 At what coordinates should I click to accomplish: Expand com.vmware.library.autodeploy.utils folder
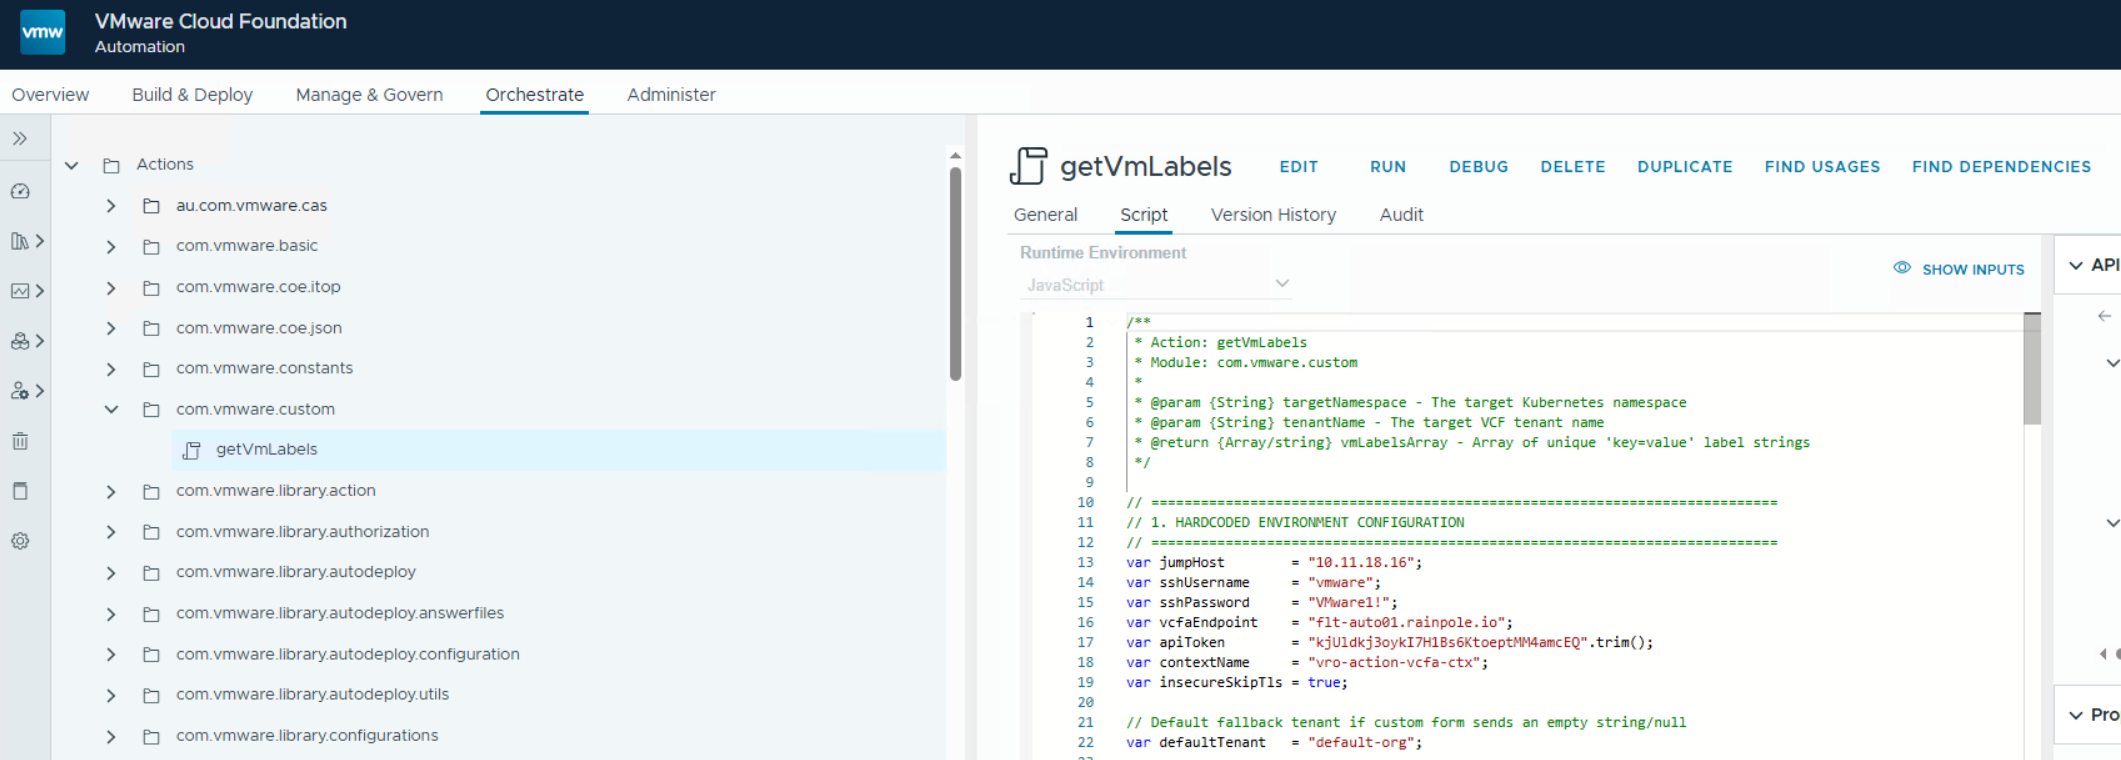(111, 695)
